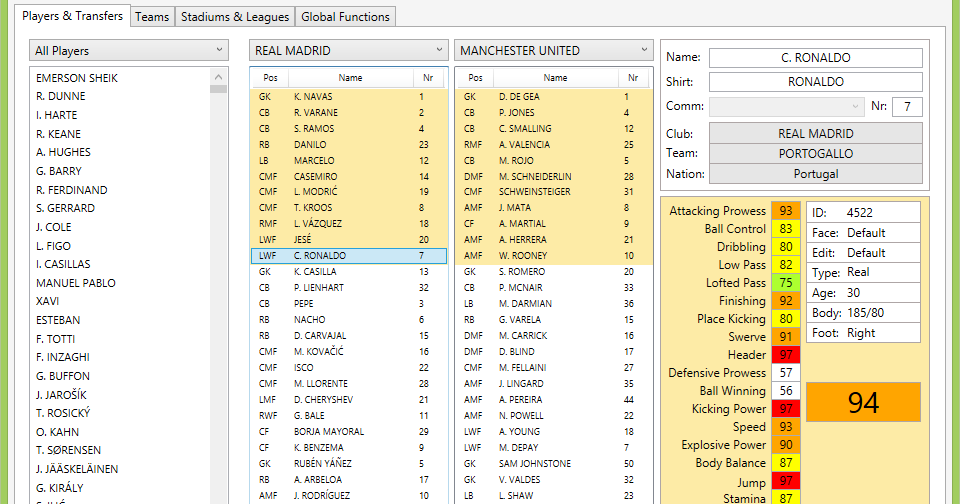
Task: Select D. DE GEA row in Manchester United
Action: [554, 96]
